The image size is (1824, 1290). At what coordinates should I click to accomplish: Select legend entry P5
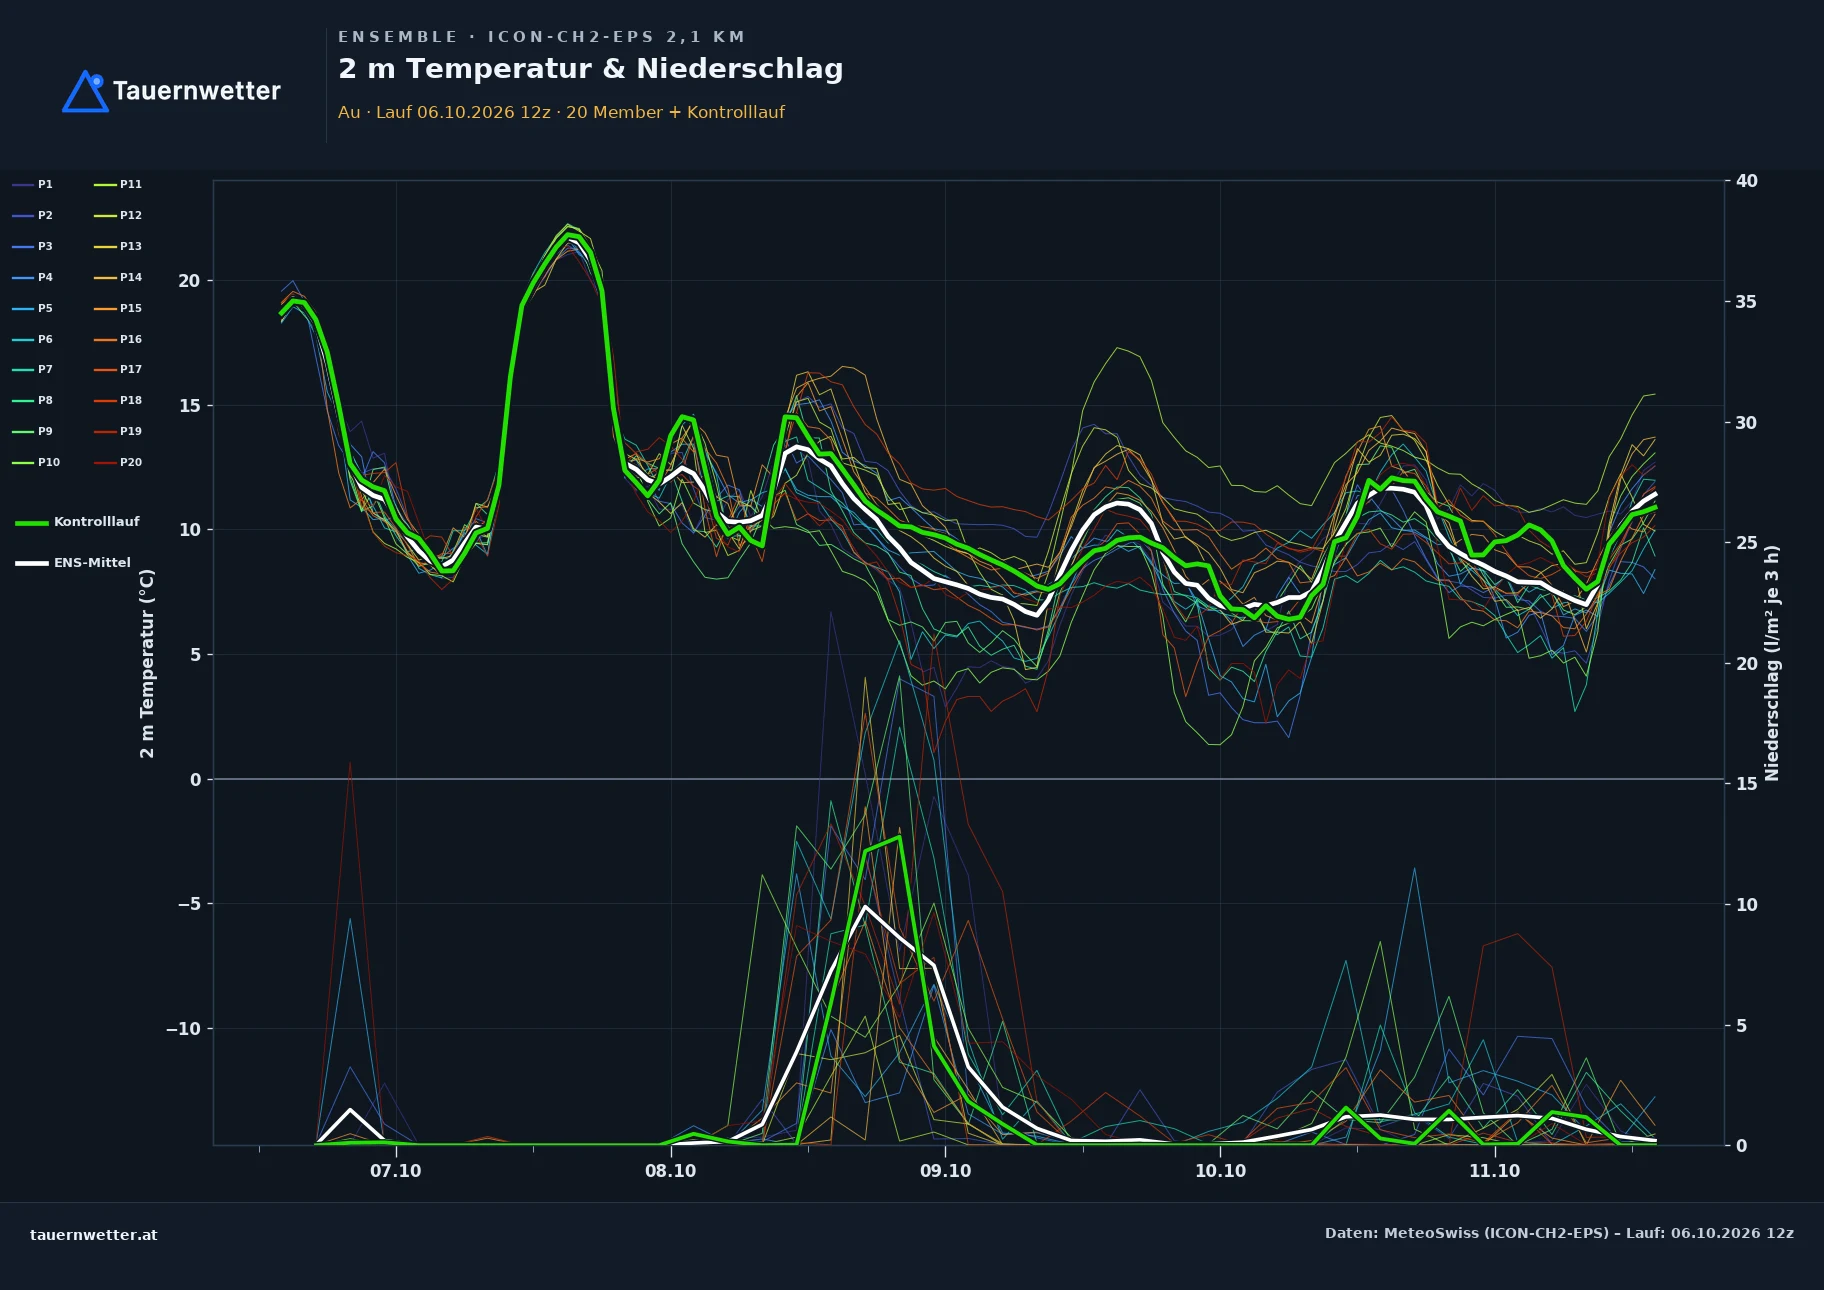click(33, 309)
